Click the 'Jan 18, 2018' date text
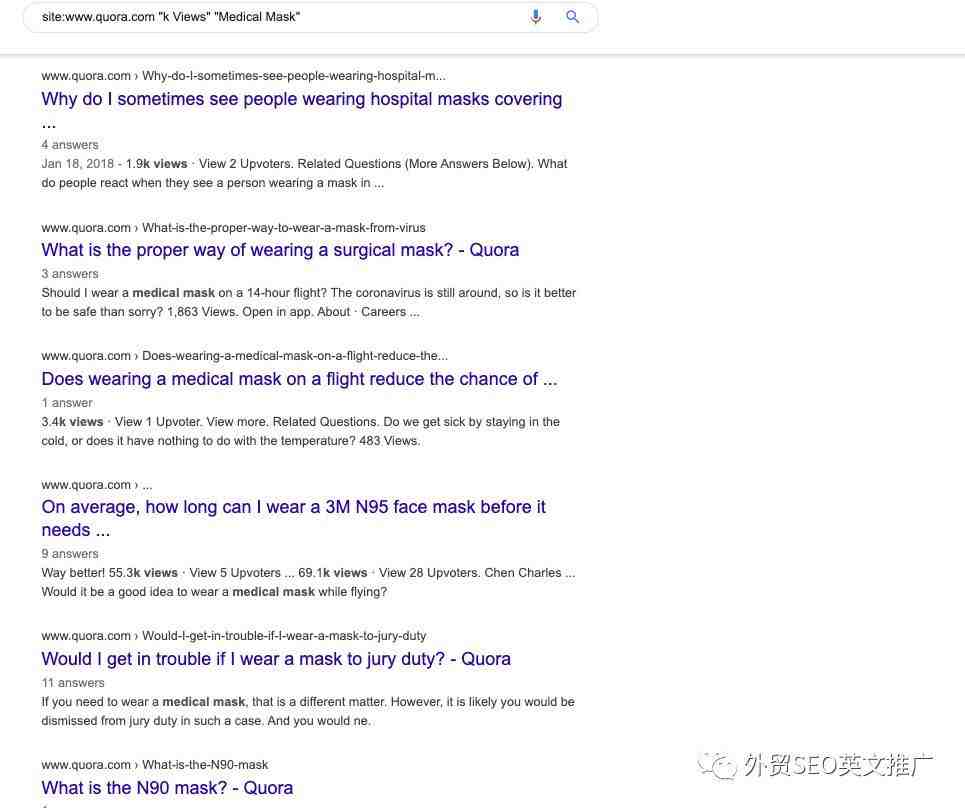This screenshot has height=808, width=965. [78, 164]
